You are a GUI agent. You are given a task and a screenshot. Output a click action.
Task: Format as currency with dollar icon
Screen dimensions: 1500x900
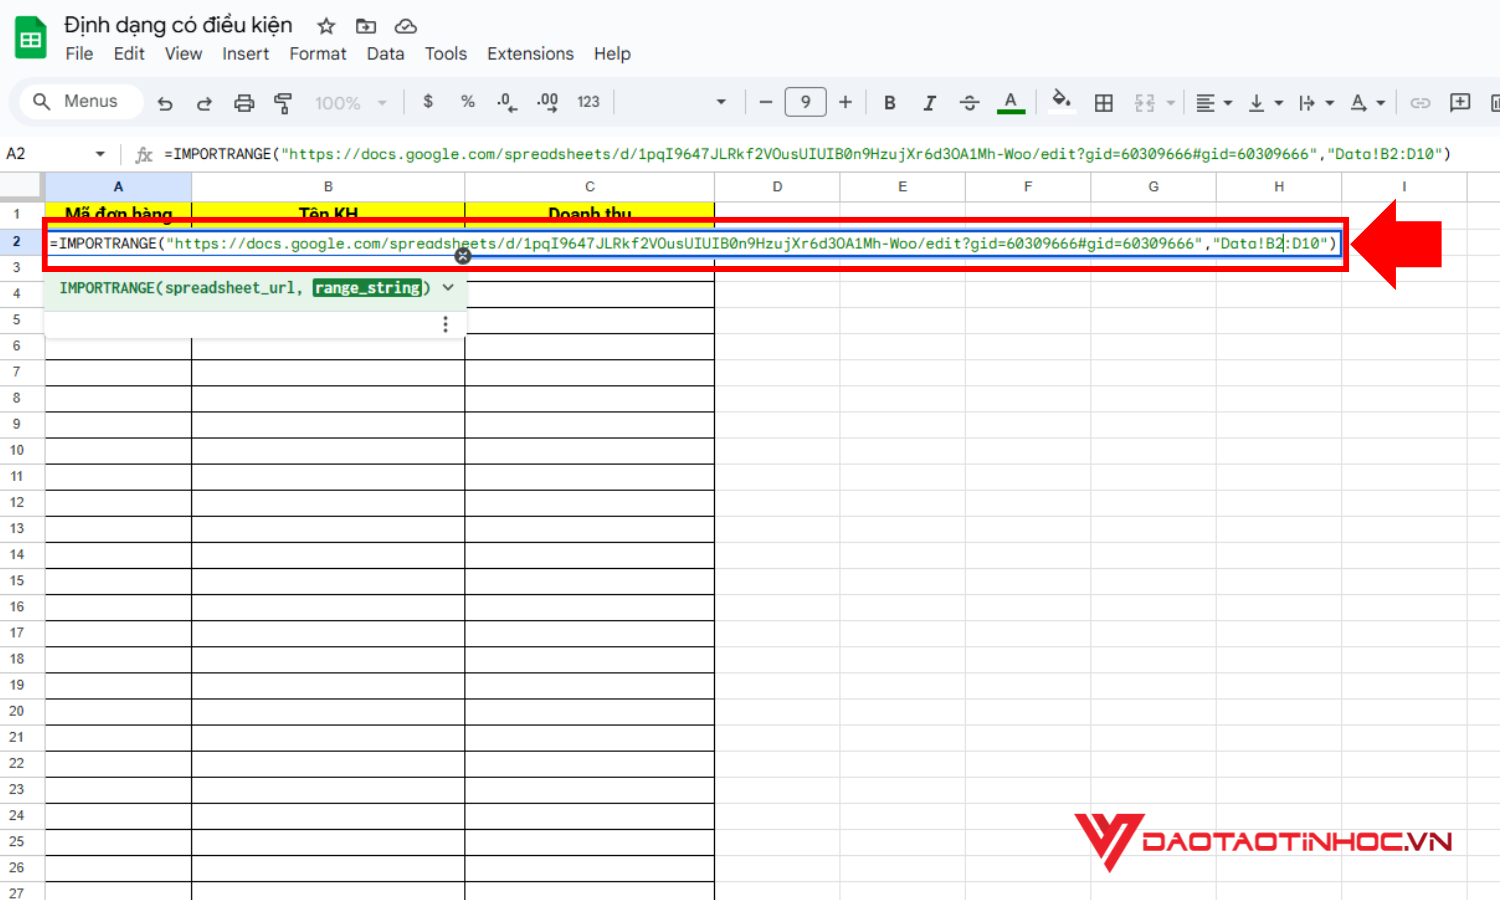coord(428,102)
